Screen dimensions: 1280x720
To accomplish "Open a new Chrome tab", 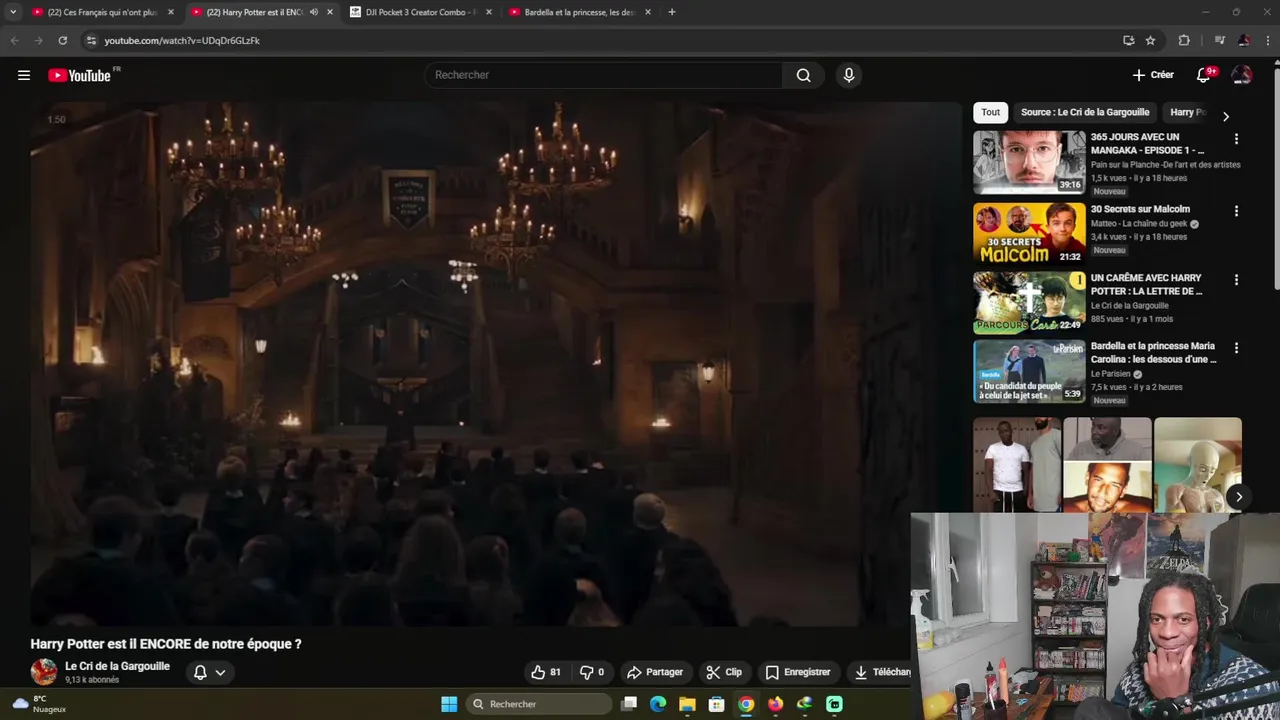I will click(671, 12).
